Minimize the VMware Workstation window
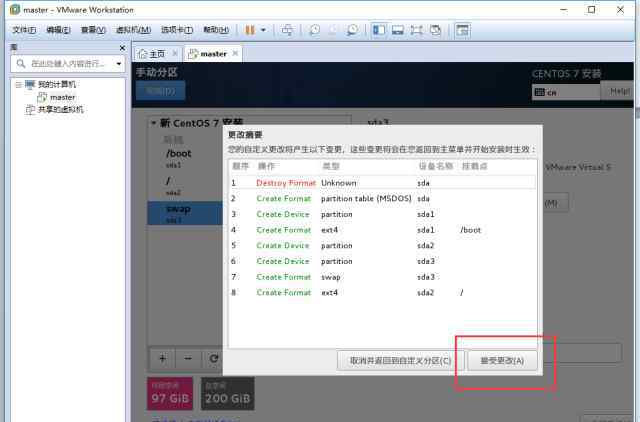Screen dimensions: 640x422 tap(564, 10)
